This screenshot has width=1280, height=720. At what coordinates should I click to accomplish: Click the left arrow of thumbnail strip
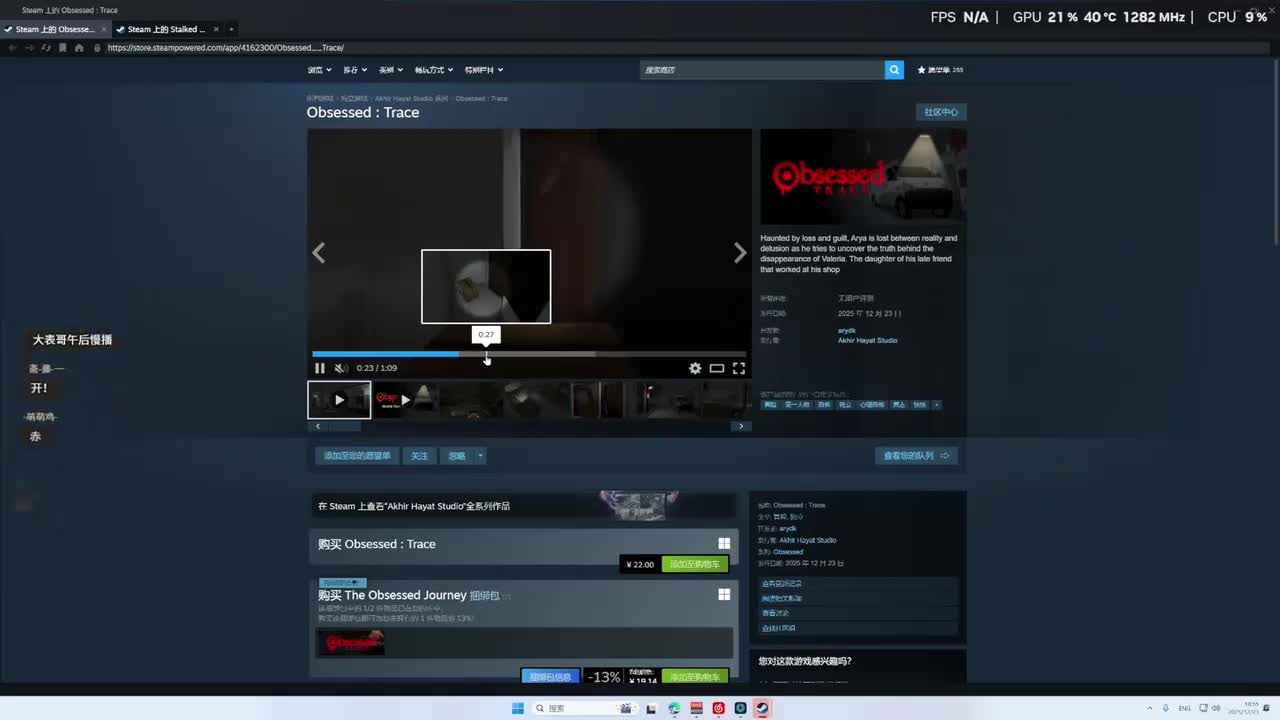(318, 426)
